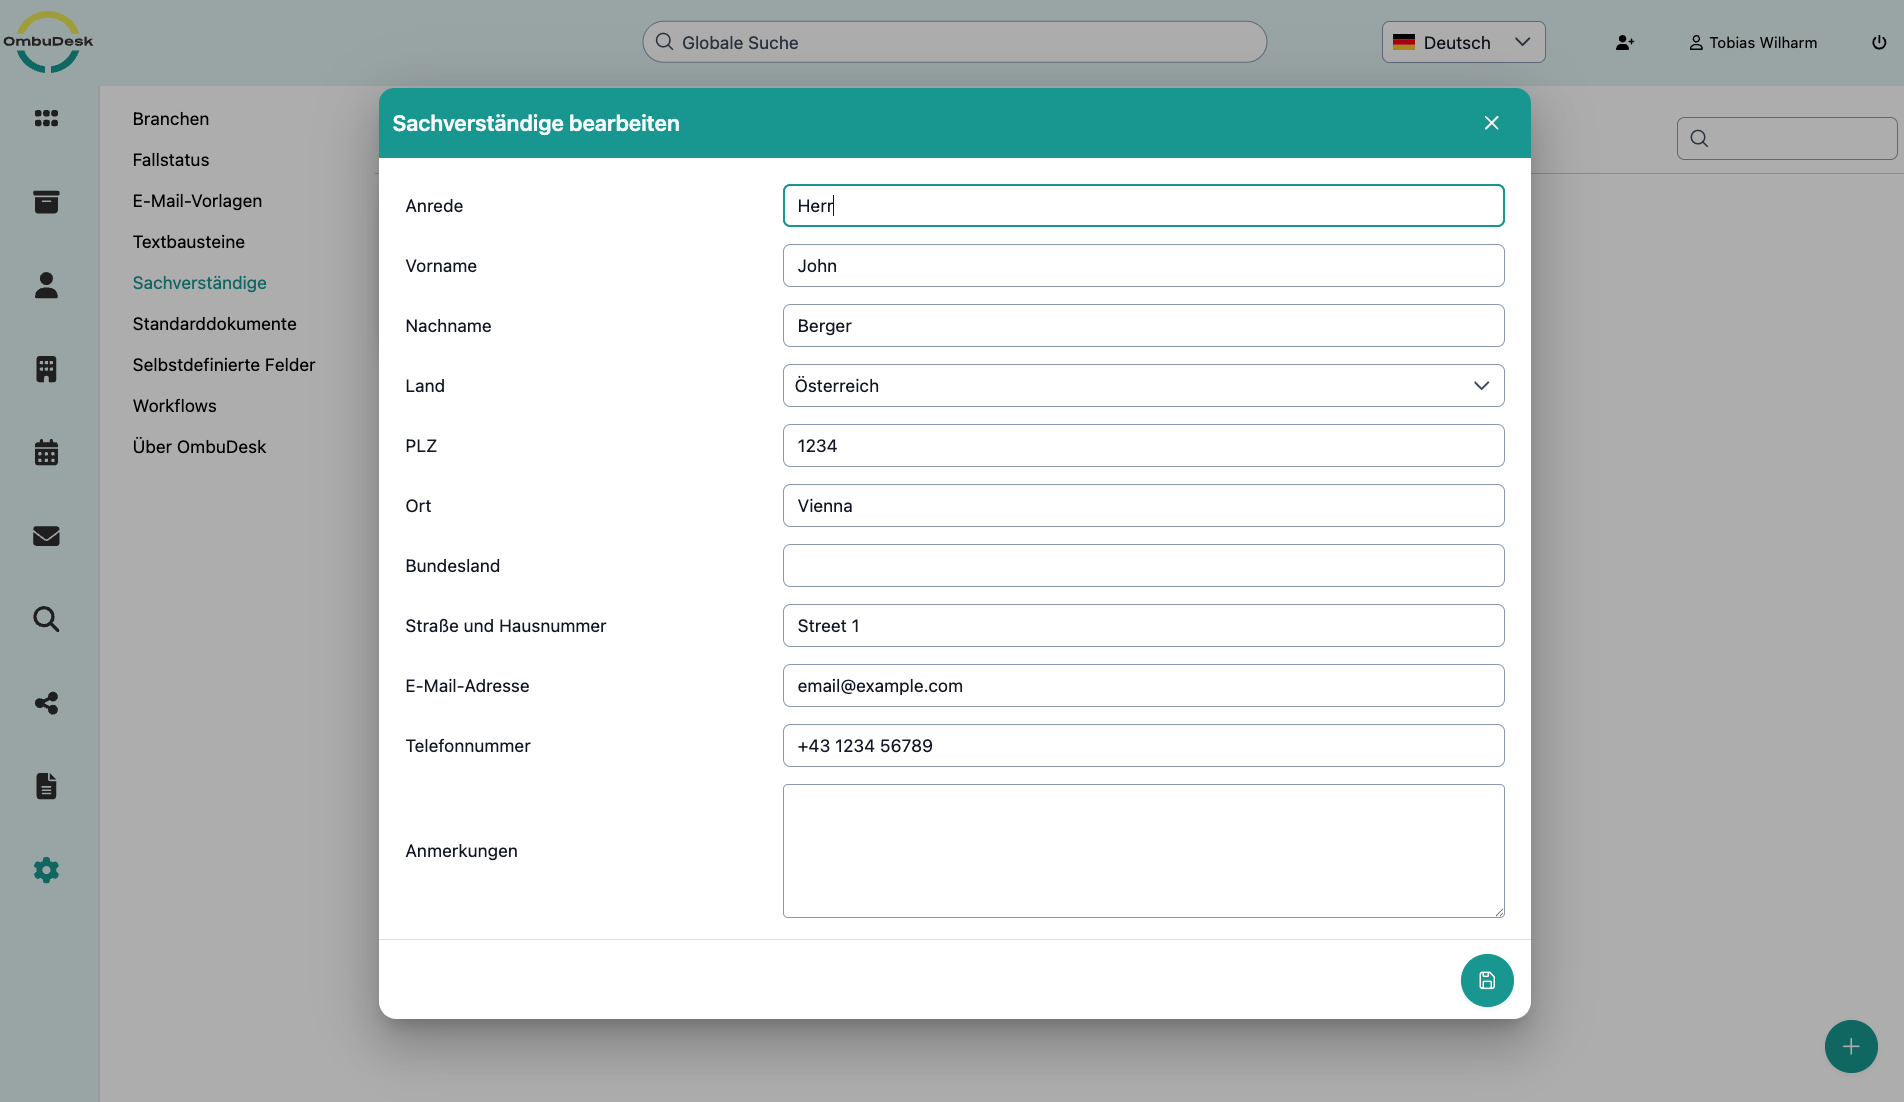This screenshot has width=1904, height=1102.
Task: Open the settings gear icon in sidebar
Action: tap(46, 870)
